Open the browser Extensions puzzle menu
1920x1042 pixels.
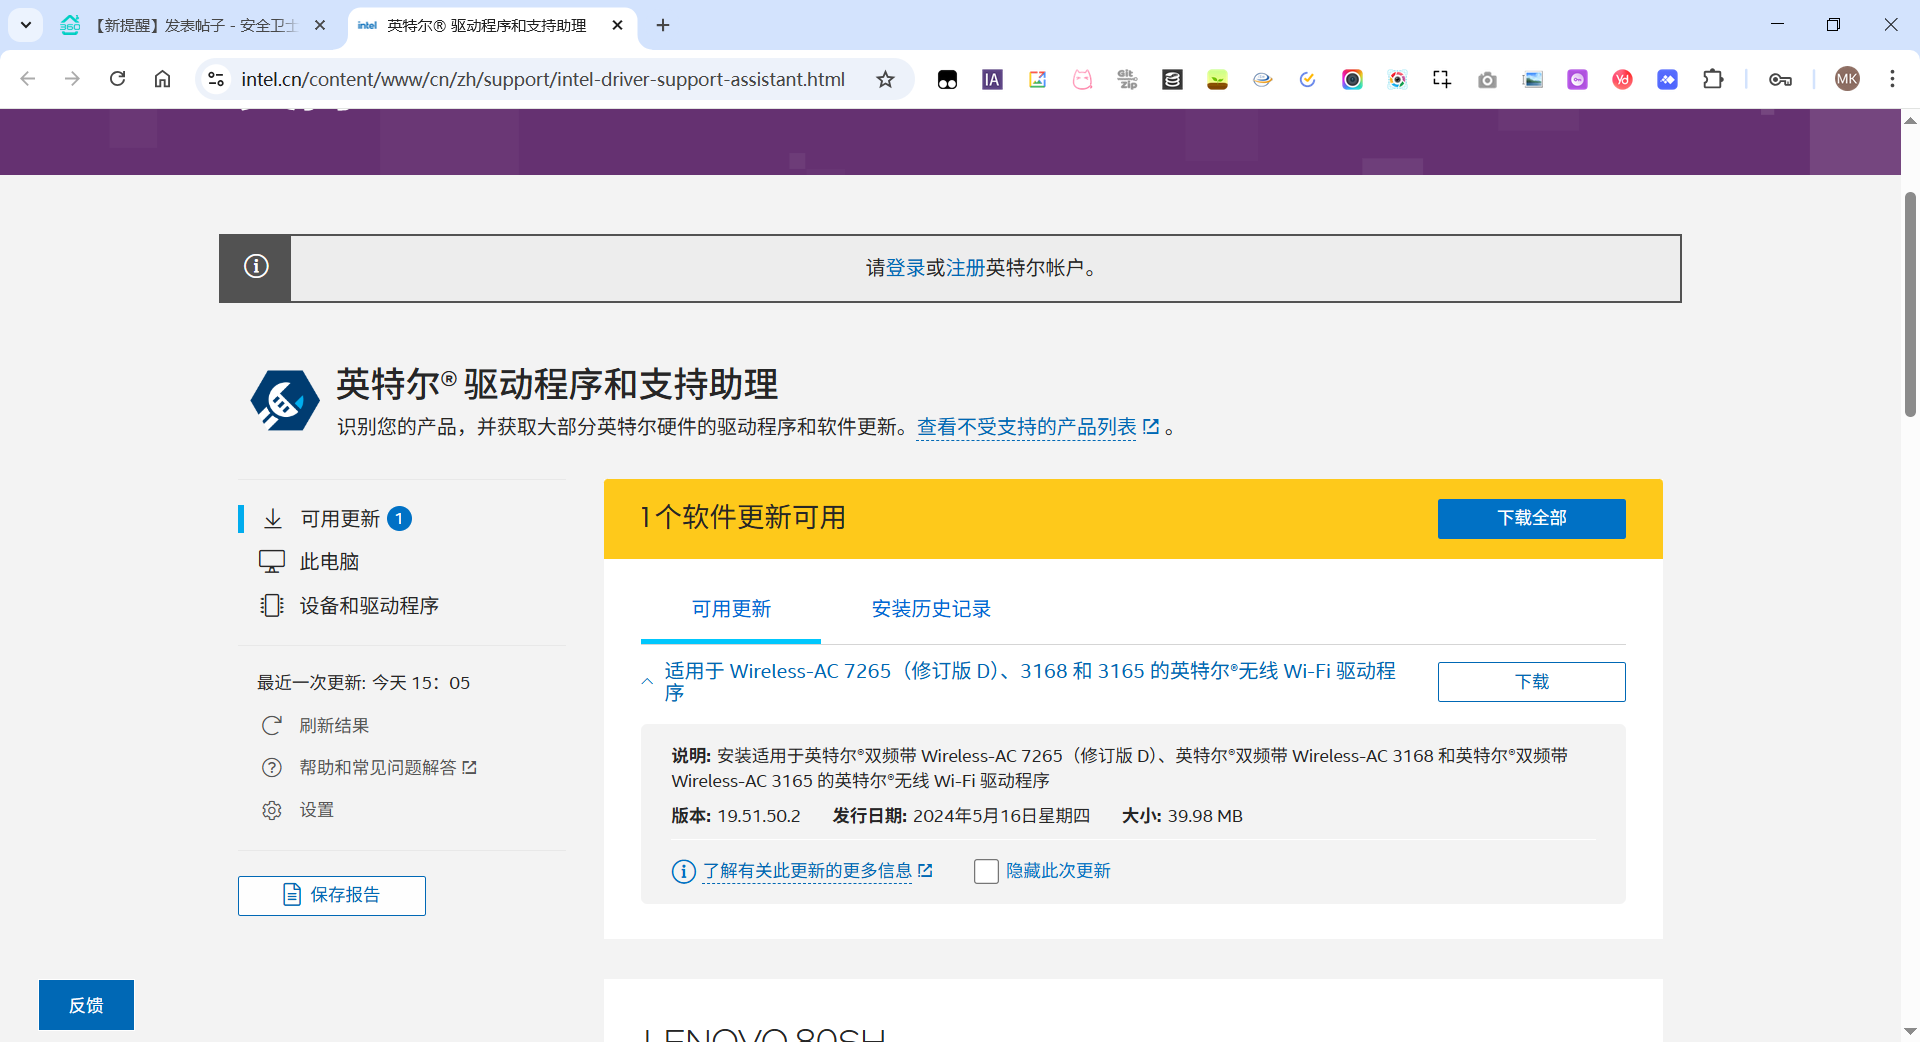pyautogui.click(x=1713, y=79)
